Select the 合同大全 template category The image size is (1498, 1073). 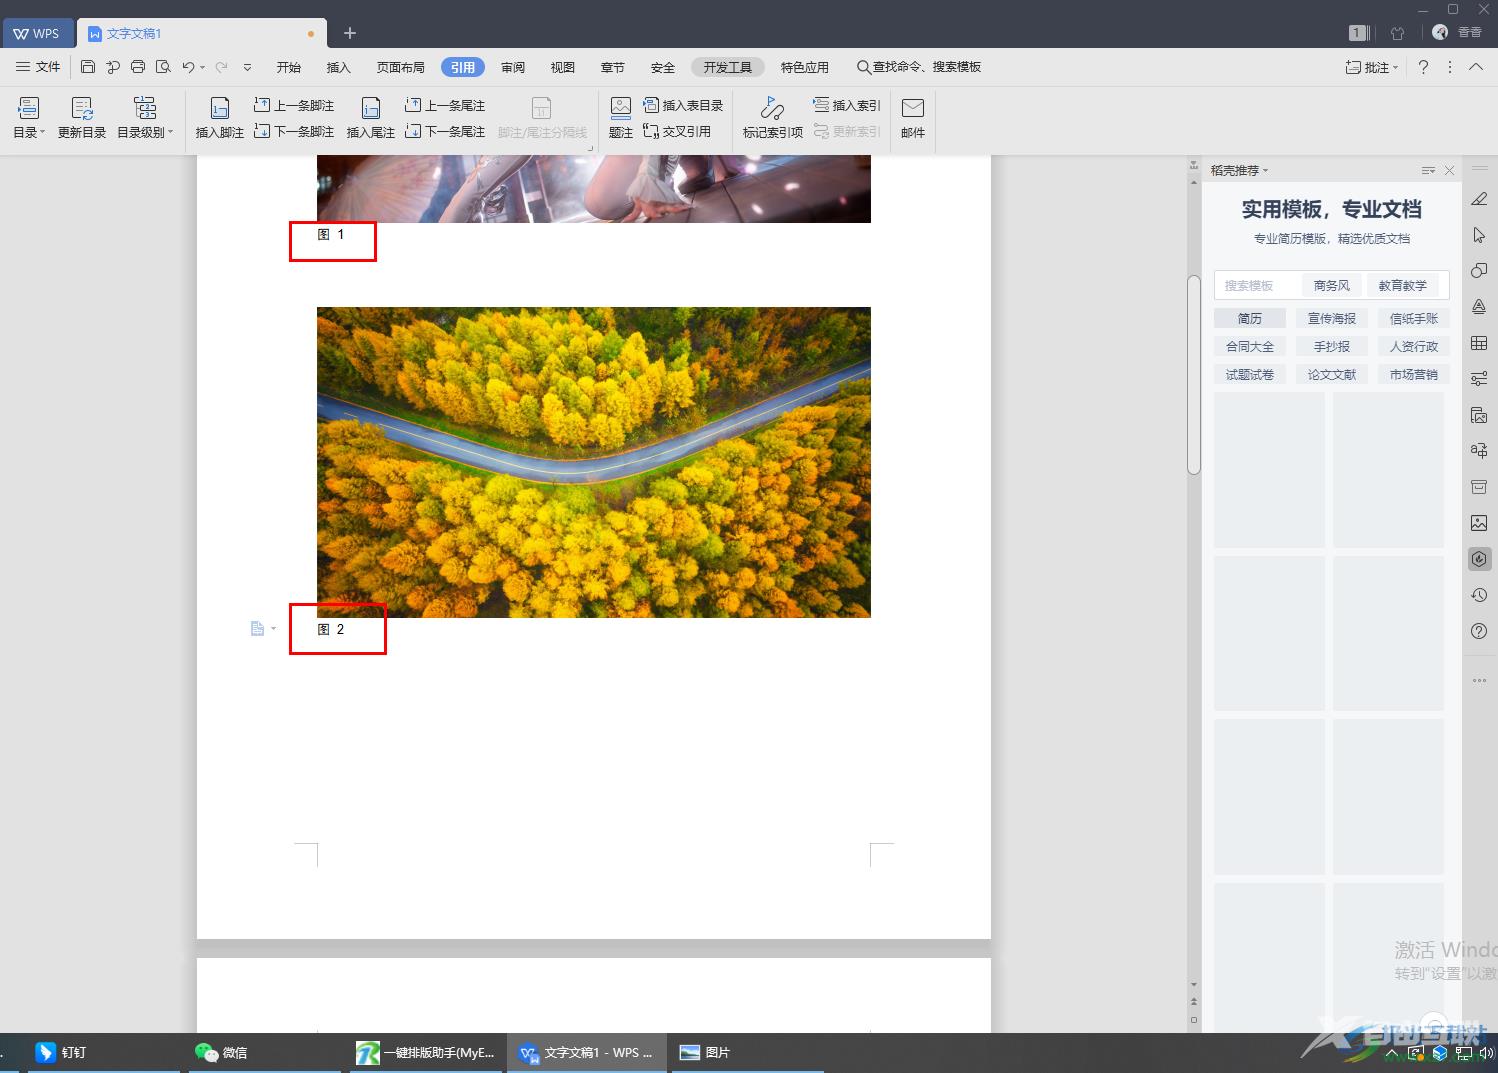1250,346
